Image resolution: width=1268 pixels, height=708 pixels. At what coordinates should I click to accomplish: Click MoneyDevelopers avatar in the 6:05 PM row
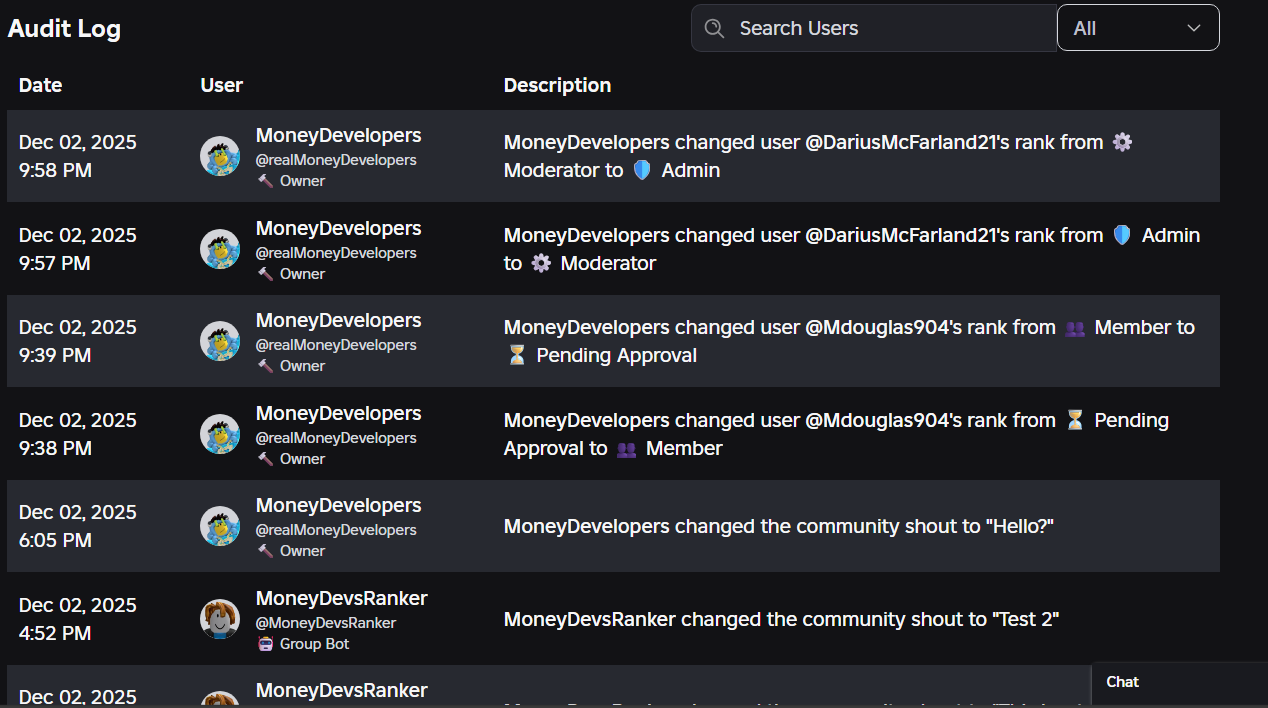(220, 526)
